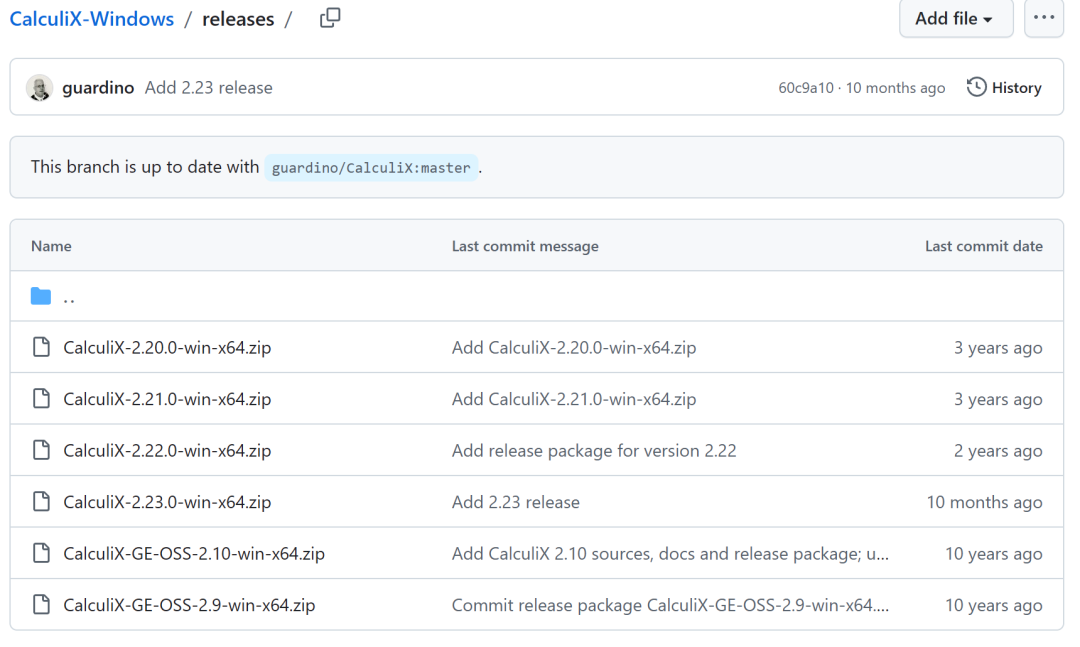
Task: Expand the Add file dropdown
Action: [955, 18]
